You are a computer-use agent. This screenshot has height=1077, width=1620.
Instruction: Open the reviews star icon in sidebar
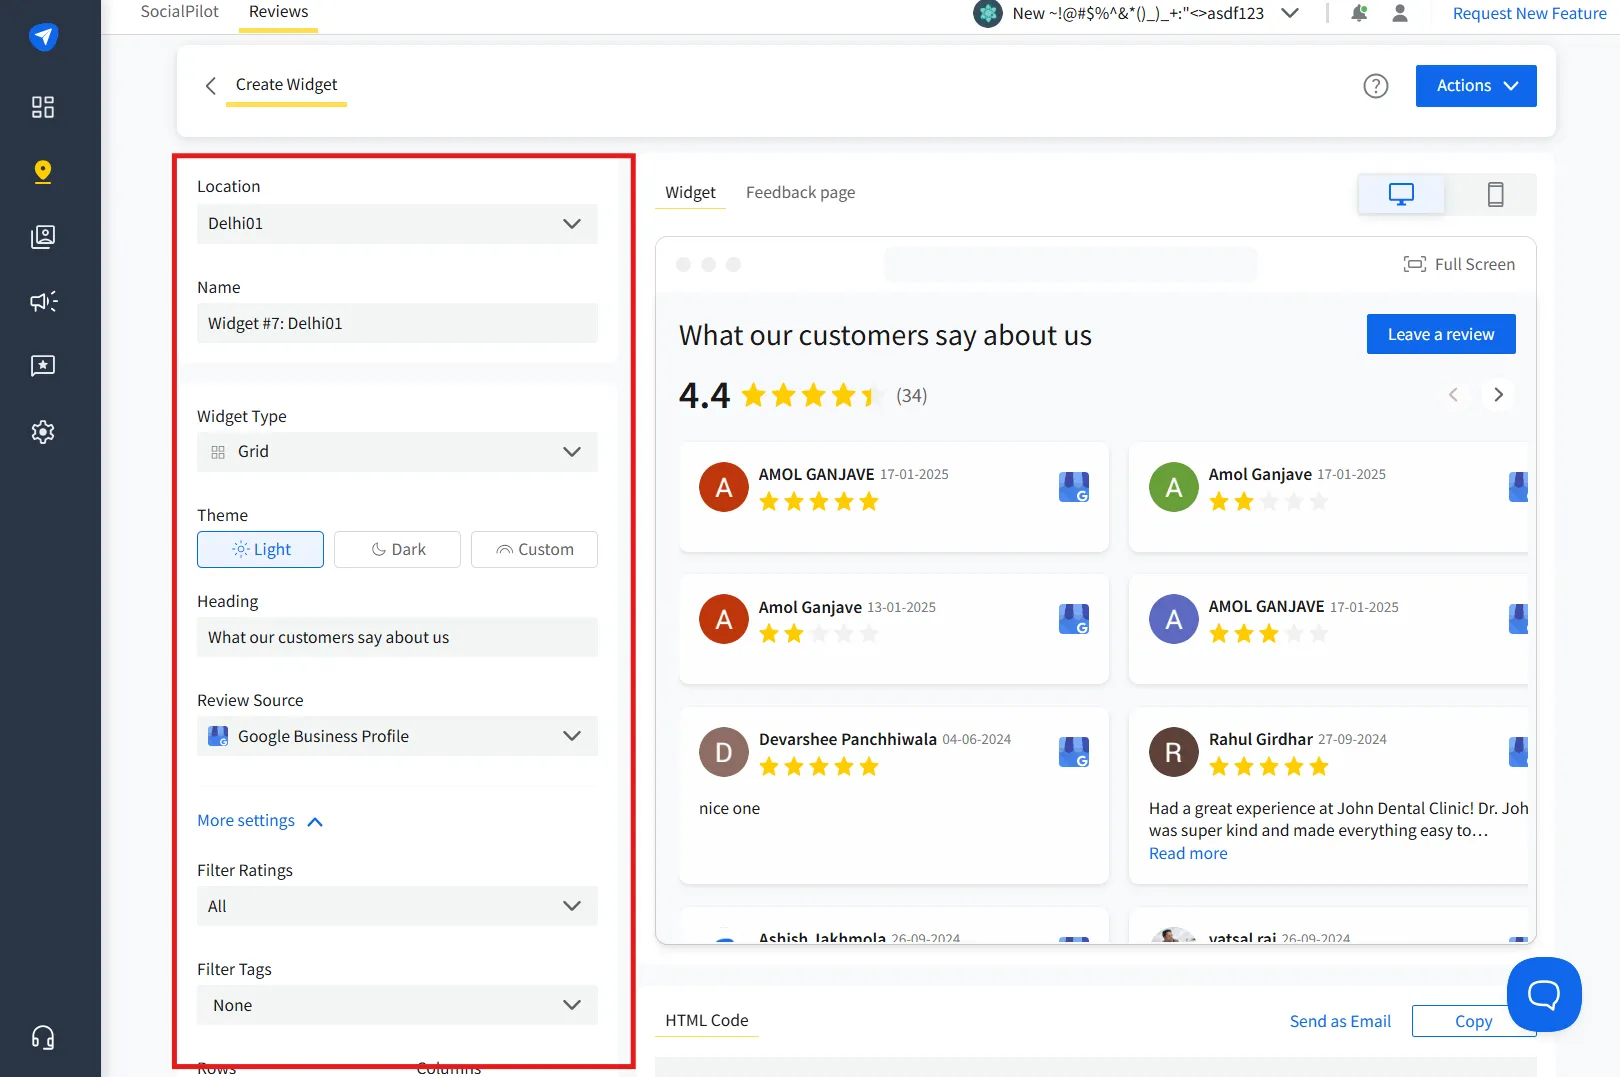point(42,365)
